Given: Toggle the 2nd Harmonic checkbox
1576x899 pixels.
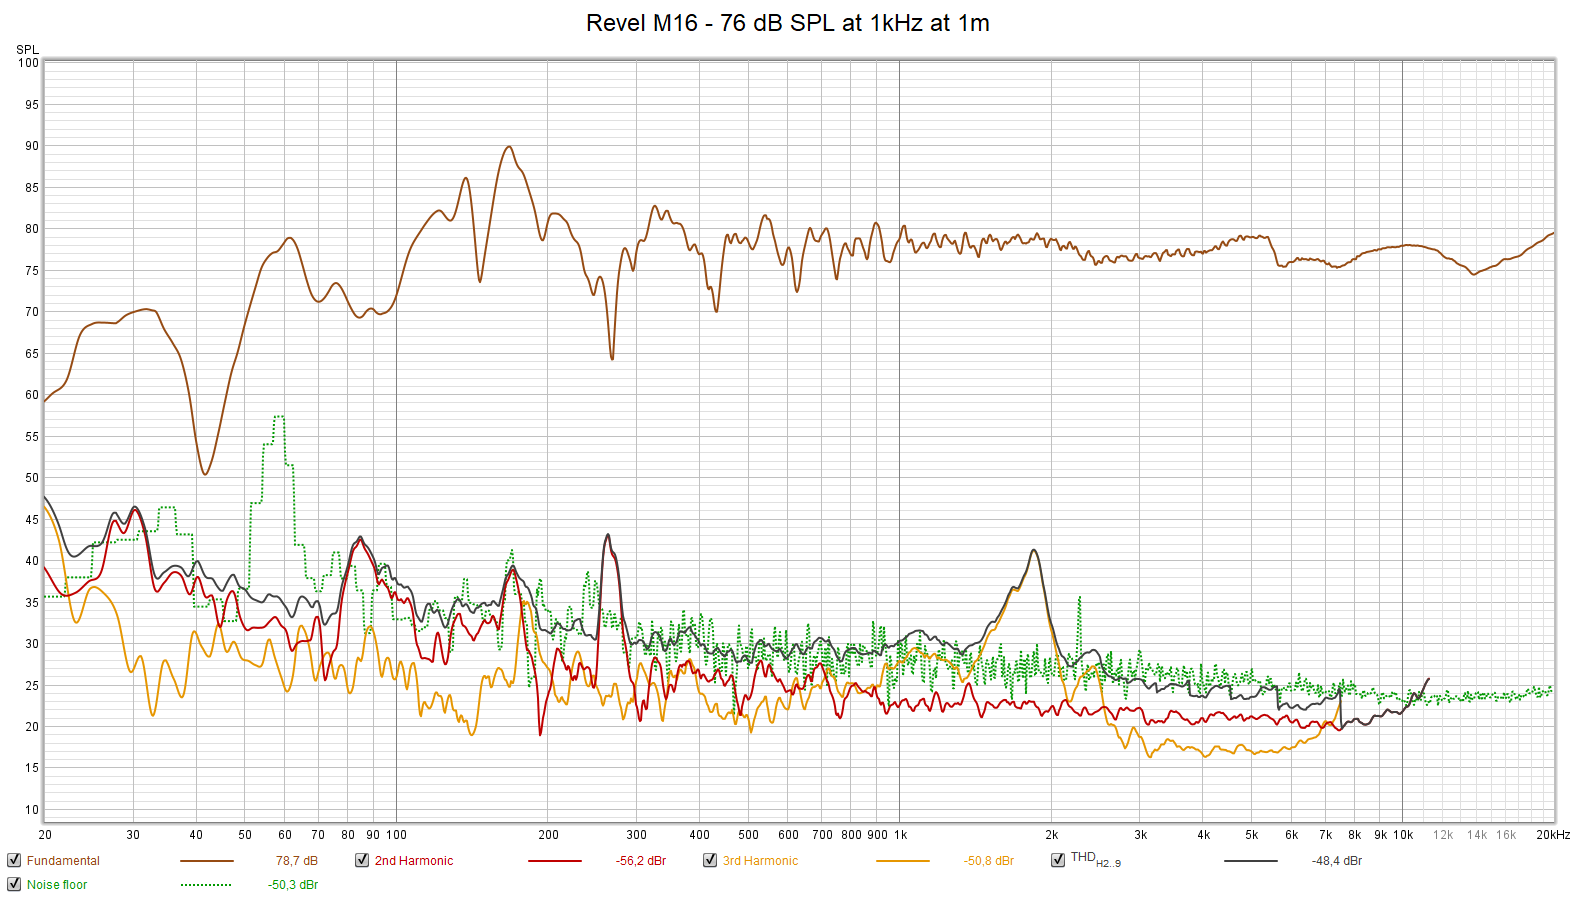Looking at the screenshot, I should tap(362, 860).
